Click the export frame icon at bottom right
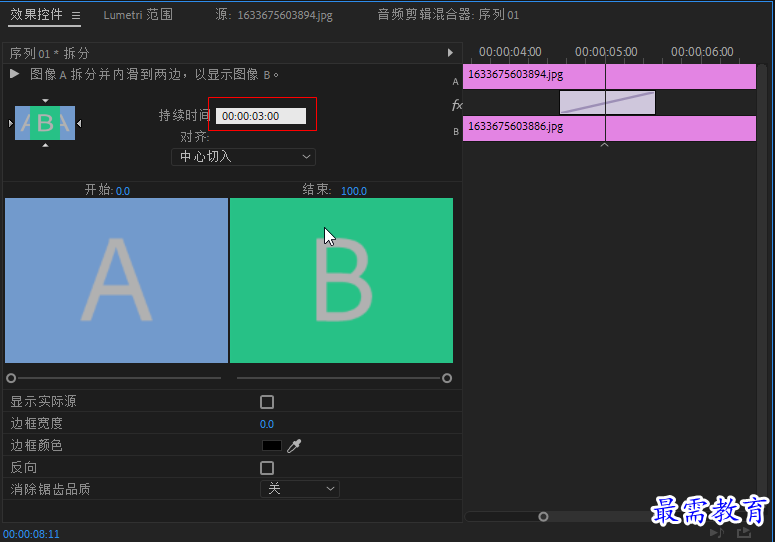 click(x=744, y=533)
